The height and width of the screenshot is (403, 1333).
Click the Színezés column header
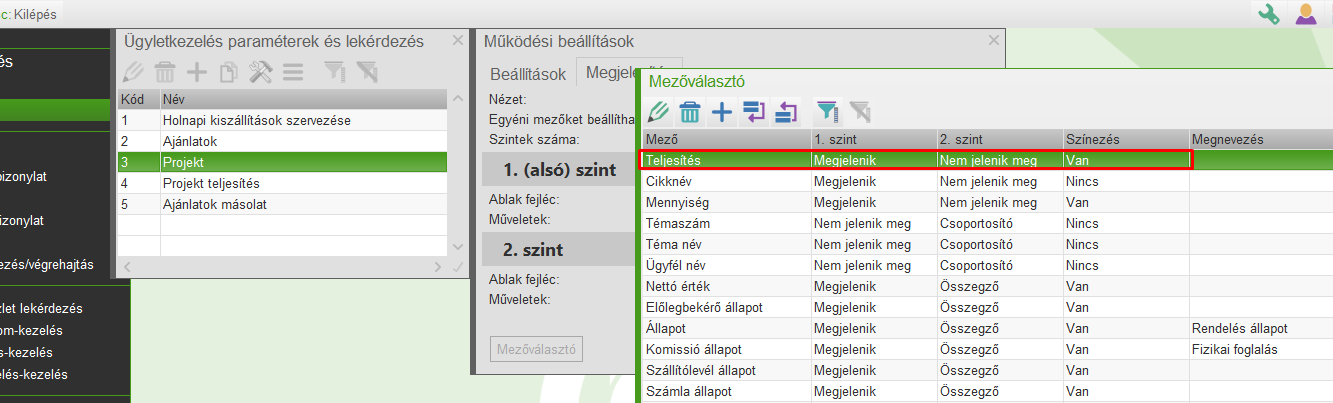pos(1125,139)
